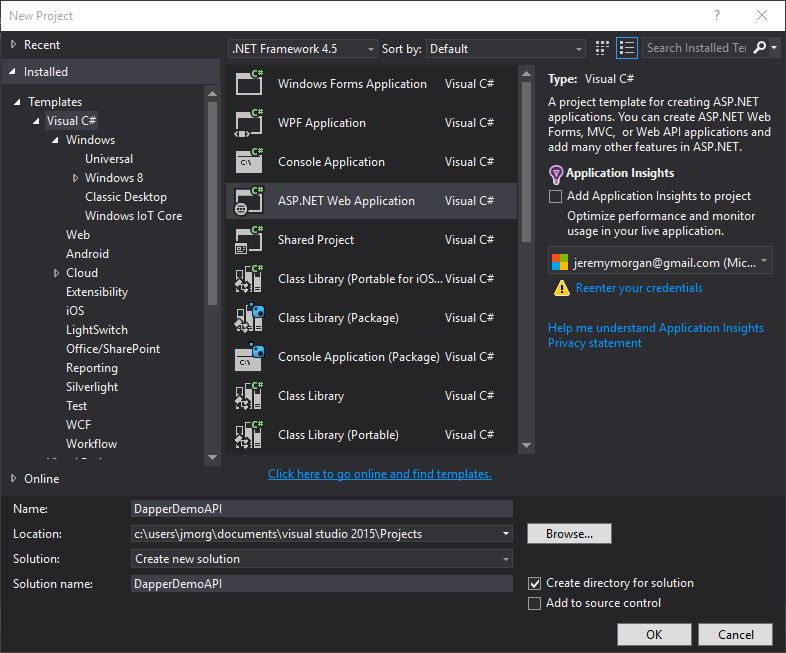Select the Android template category
Screen dimensions: 786x653
click(x=87, y=254)
